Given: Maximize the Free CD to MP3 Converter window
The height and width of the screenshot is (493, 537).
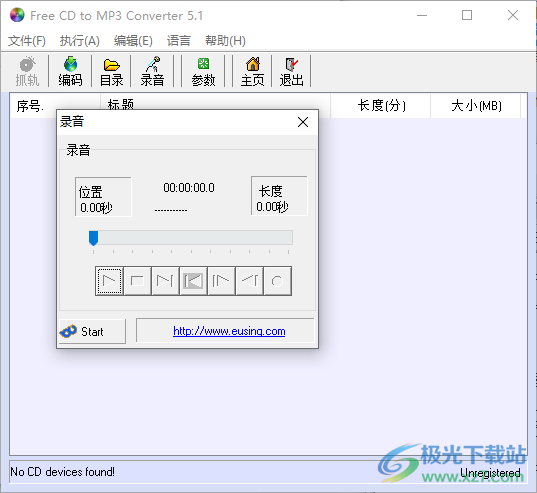Looking at the screenshot, I should pyautogui.click(x=467, y=15).
